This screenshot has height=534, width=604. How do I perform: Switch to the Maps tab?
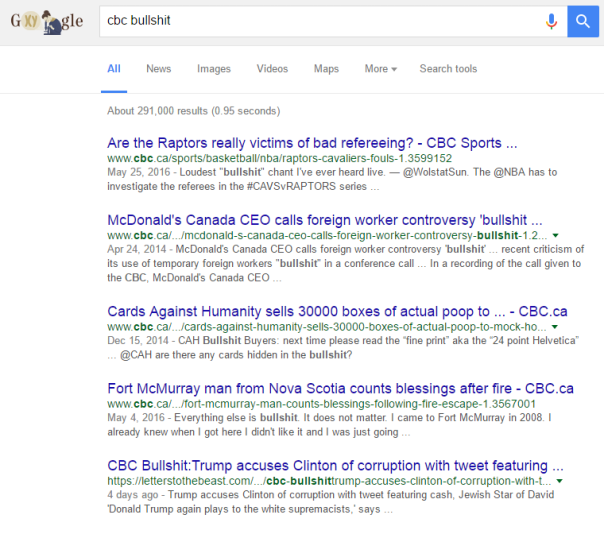click(x=326, y=69)
